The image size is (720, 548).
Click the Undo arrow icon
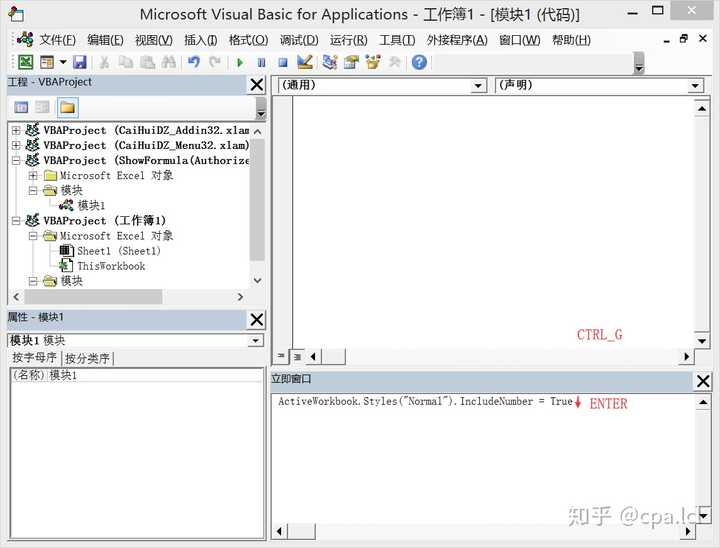click(x=194, y=62)
